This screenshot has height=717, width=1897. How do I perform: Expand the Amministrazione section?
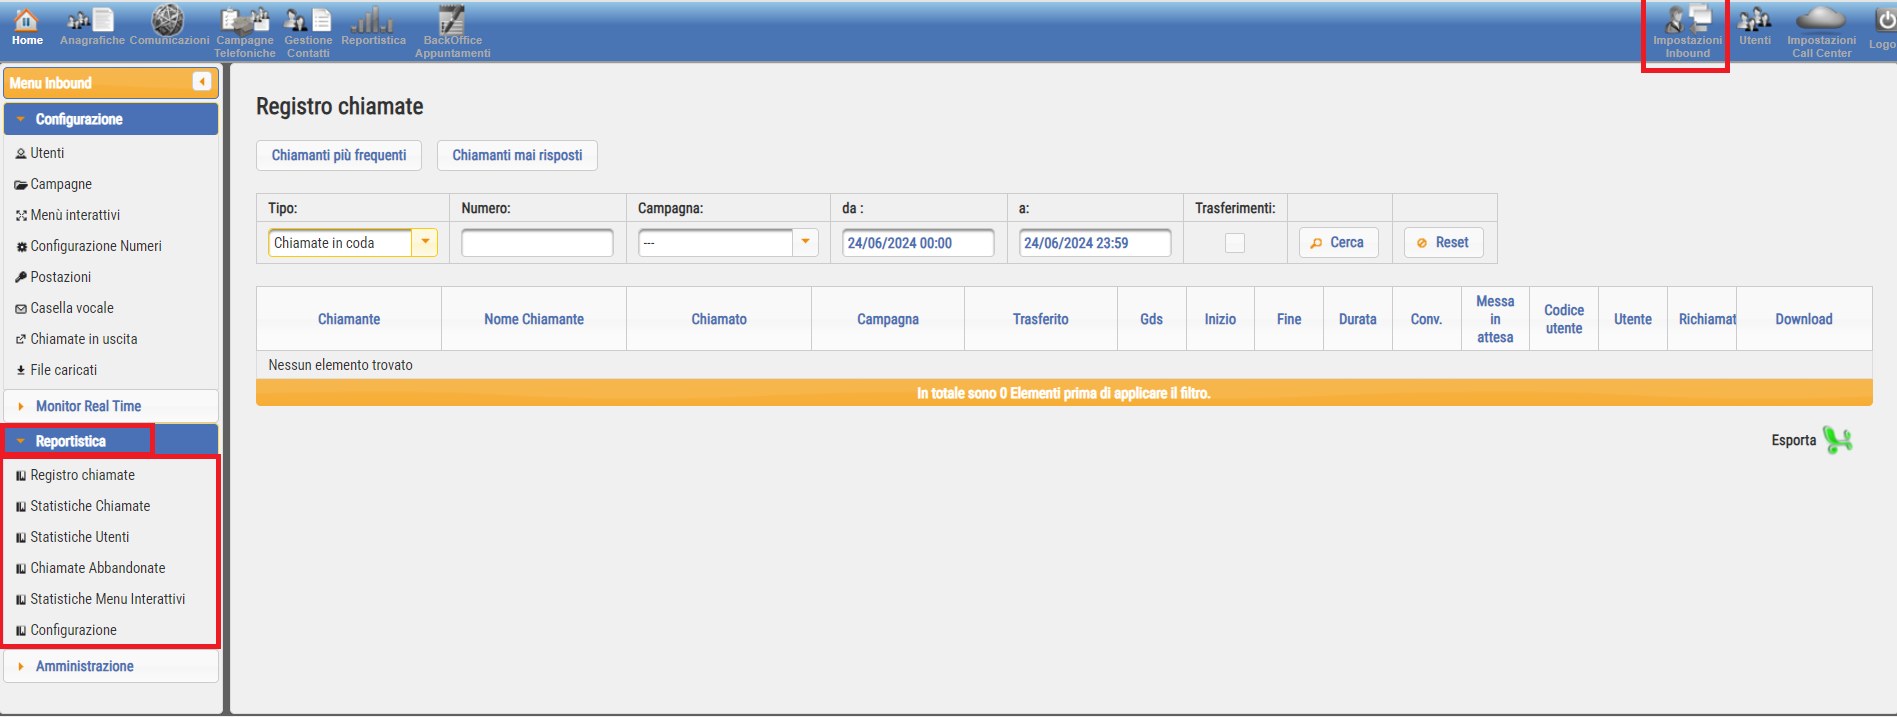tap(84, 666)
